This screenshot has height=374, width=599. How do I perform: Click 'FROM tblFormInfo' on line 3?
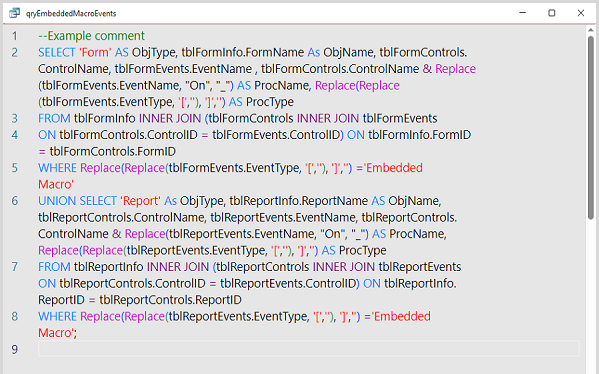pos(87,118)
